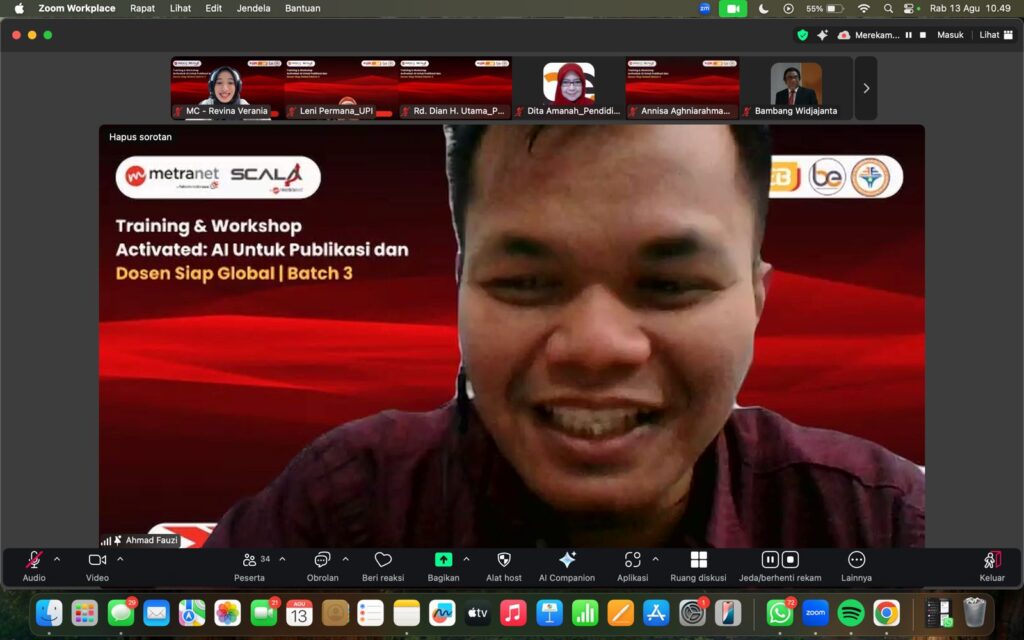Open Ruang diskusi breakout rooms
This screenshot has width=1024, height=640.
coord(698,566)
